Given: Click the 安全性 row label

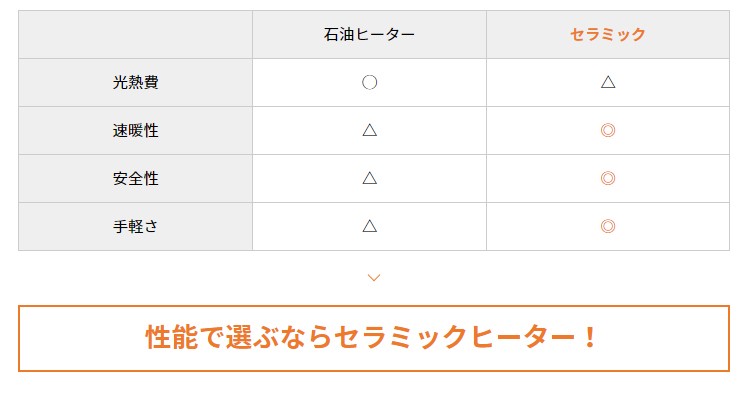Looking at the screenshot, I should coord(135,178).
